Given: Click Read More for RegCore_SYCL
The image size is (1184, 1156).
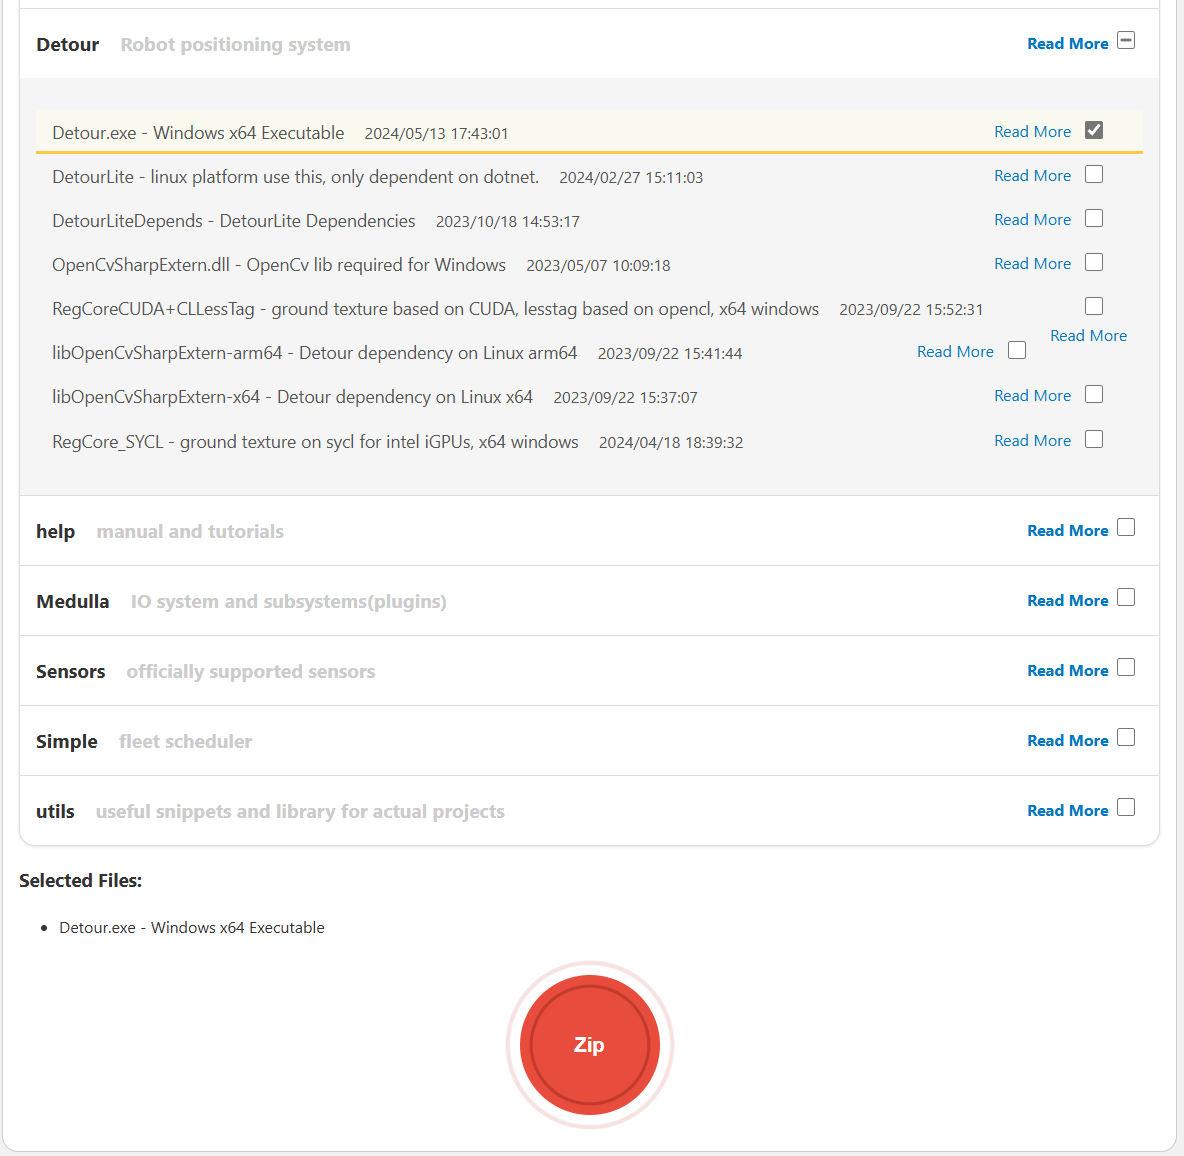Looking at the screenshot, I should click(1032, 441).
